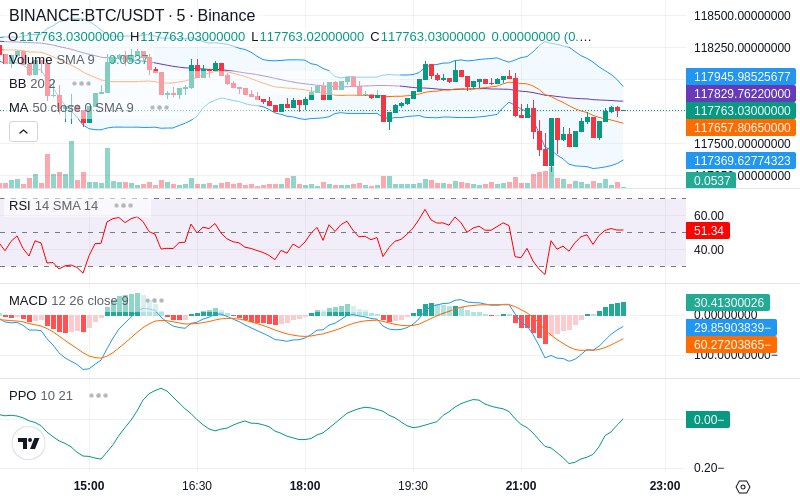Click the Volume SMA 9 legend label
800x500 pixels.
tap(52, 60)
